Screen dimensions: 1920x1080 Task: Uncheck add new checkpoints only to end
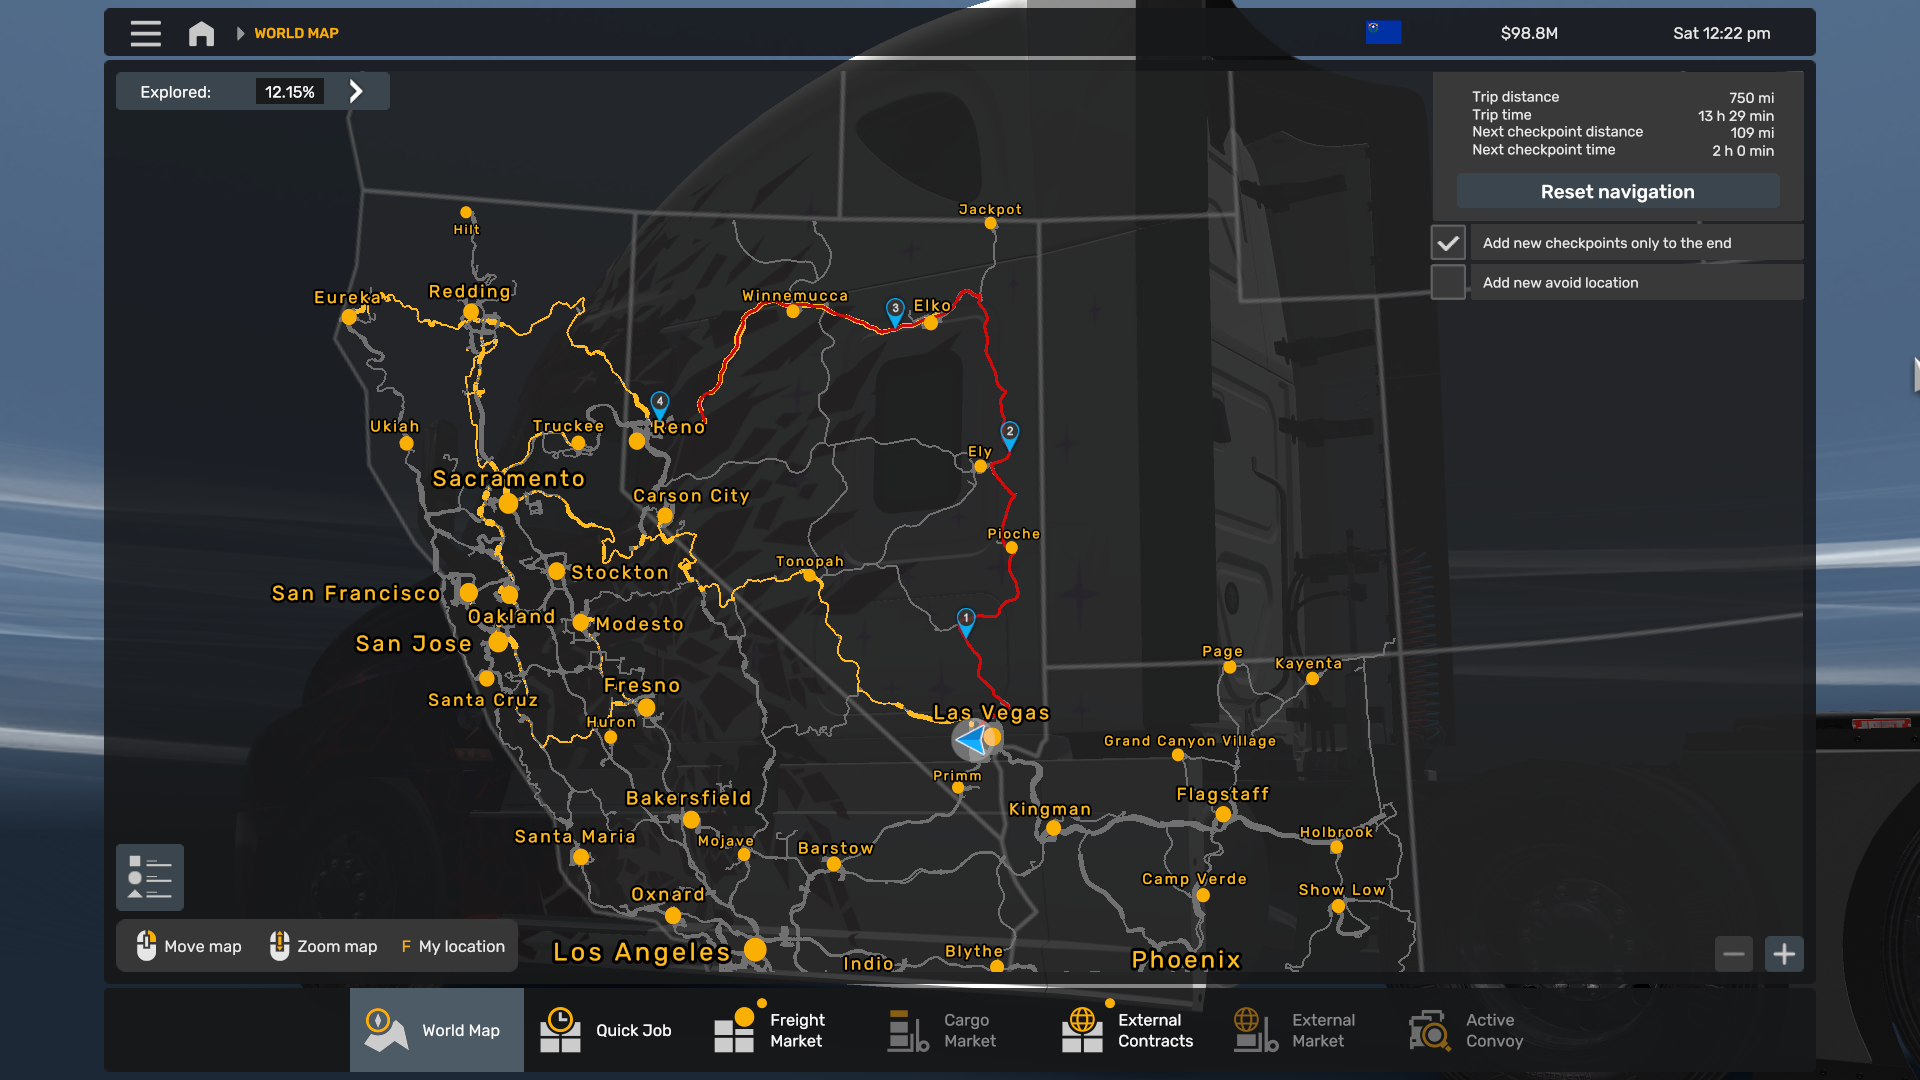pos(1448,243)
